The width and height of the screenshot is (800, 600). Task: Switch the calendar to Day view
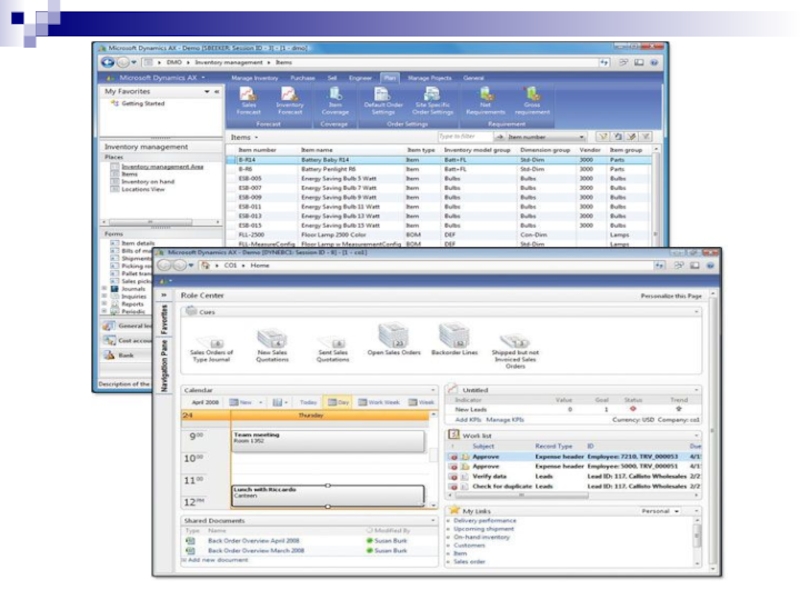click(338, 403)
